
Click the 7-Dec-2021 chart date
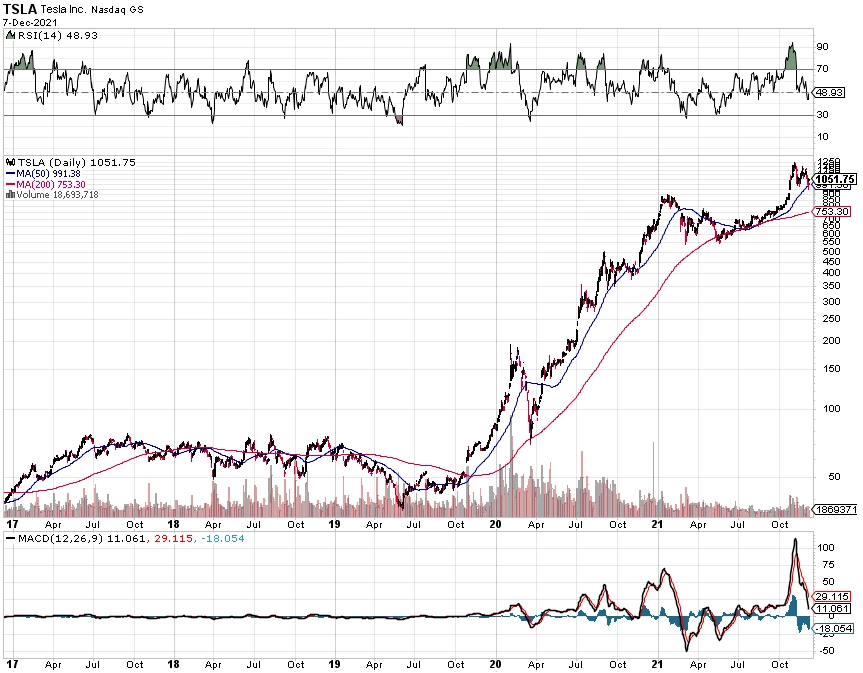pyautogui.click(x=30, y=23)
